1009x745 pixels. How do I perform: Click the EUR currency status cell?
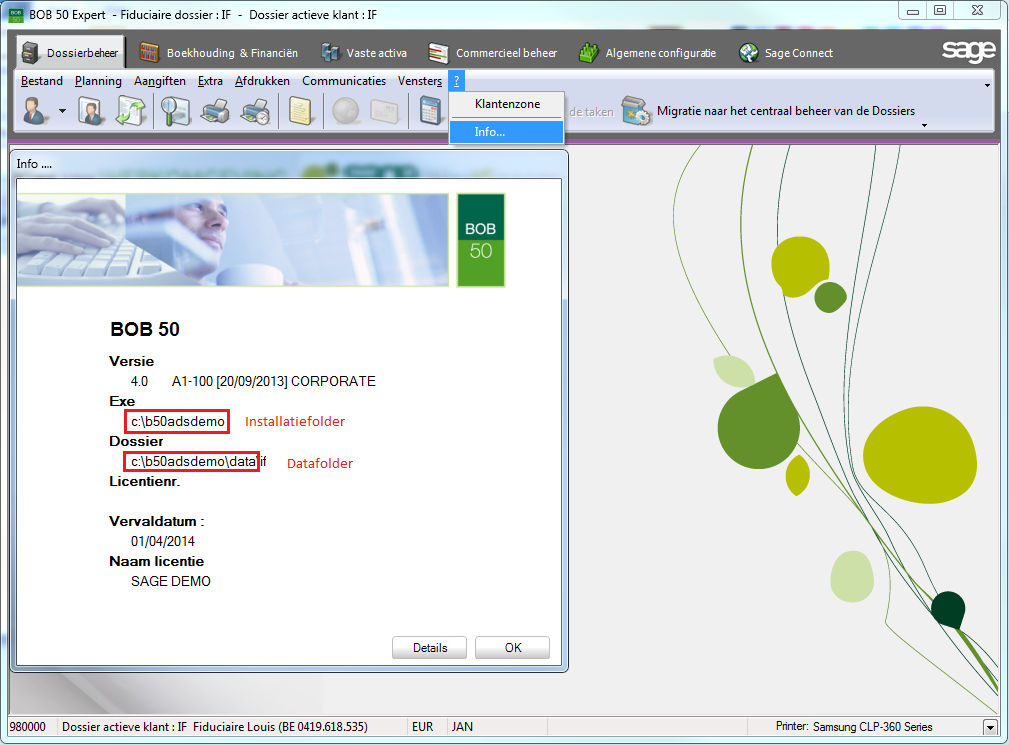(422, 727)
